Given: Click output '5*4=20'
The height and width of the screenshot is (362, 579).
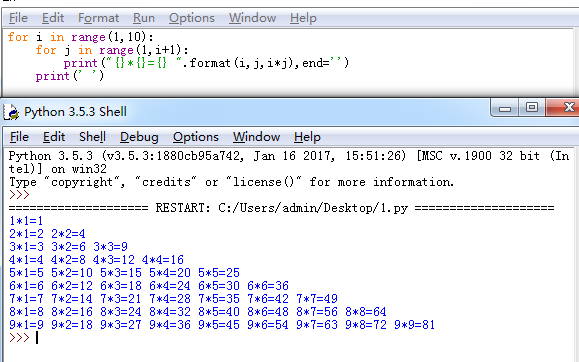Looking at the screenshot, I should coord(170,273).
